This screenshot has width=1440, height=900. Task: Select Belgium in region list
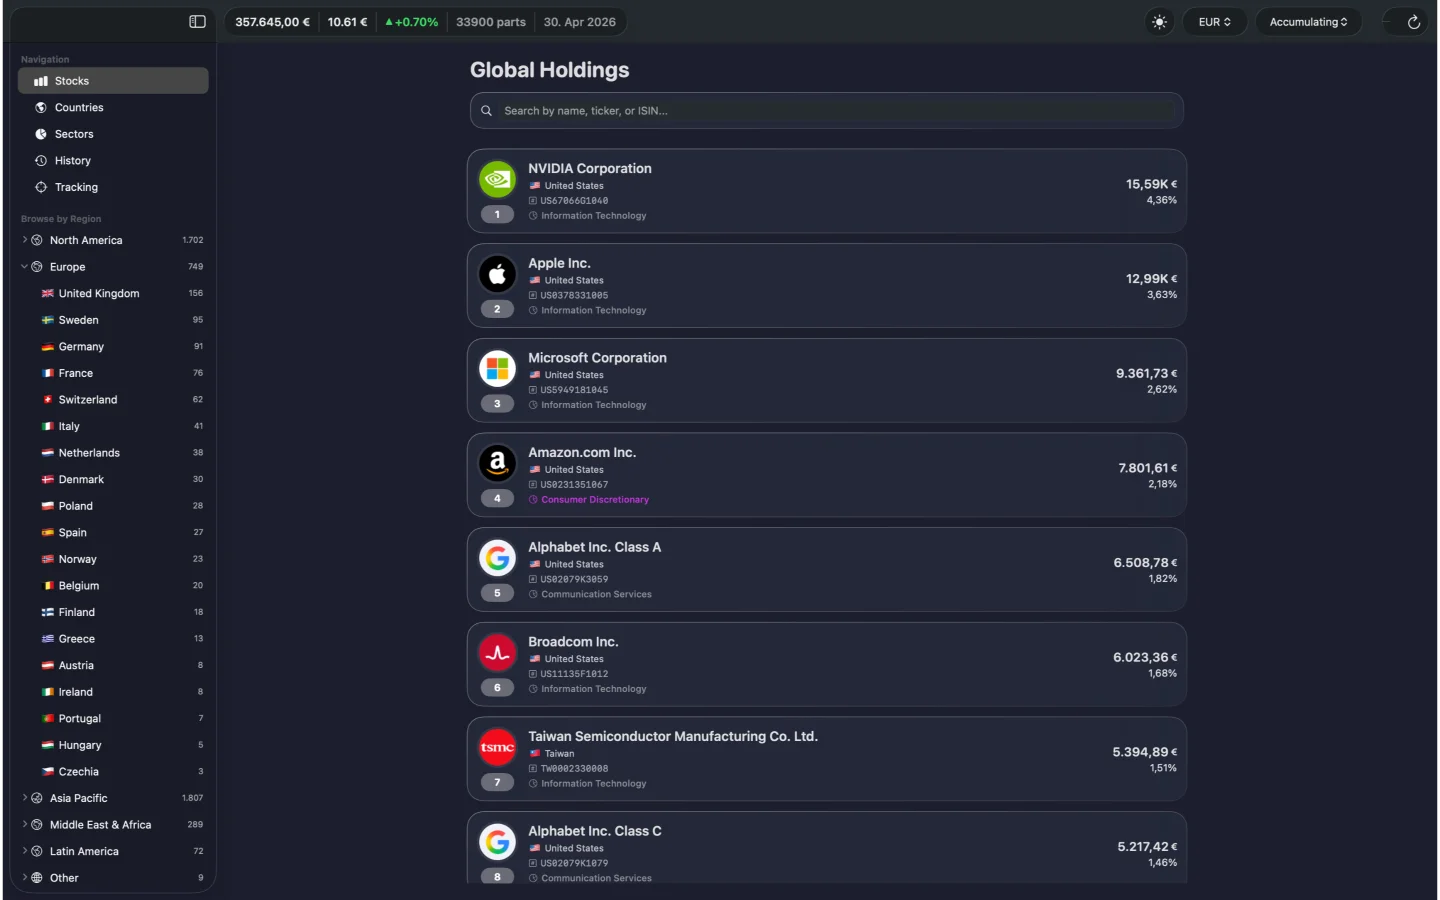113,586
